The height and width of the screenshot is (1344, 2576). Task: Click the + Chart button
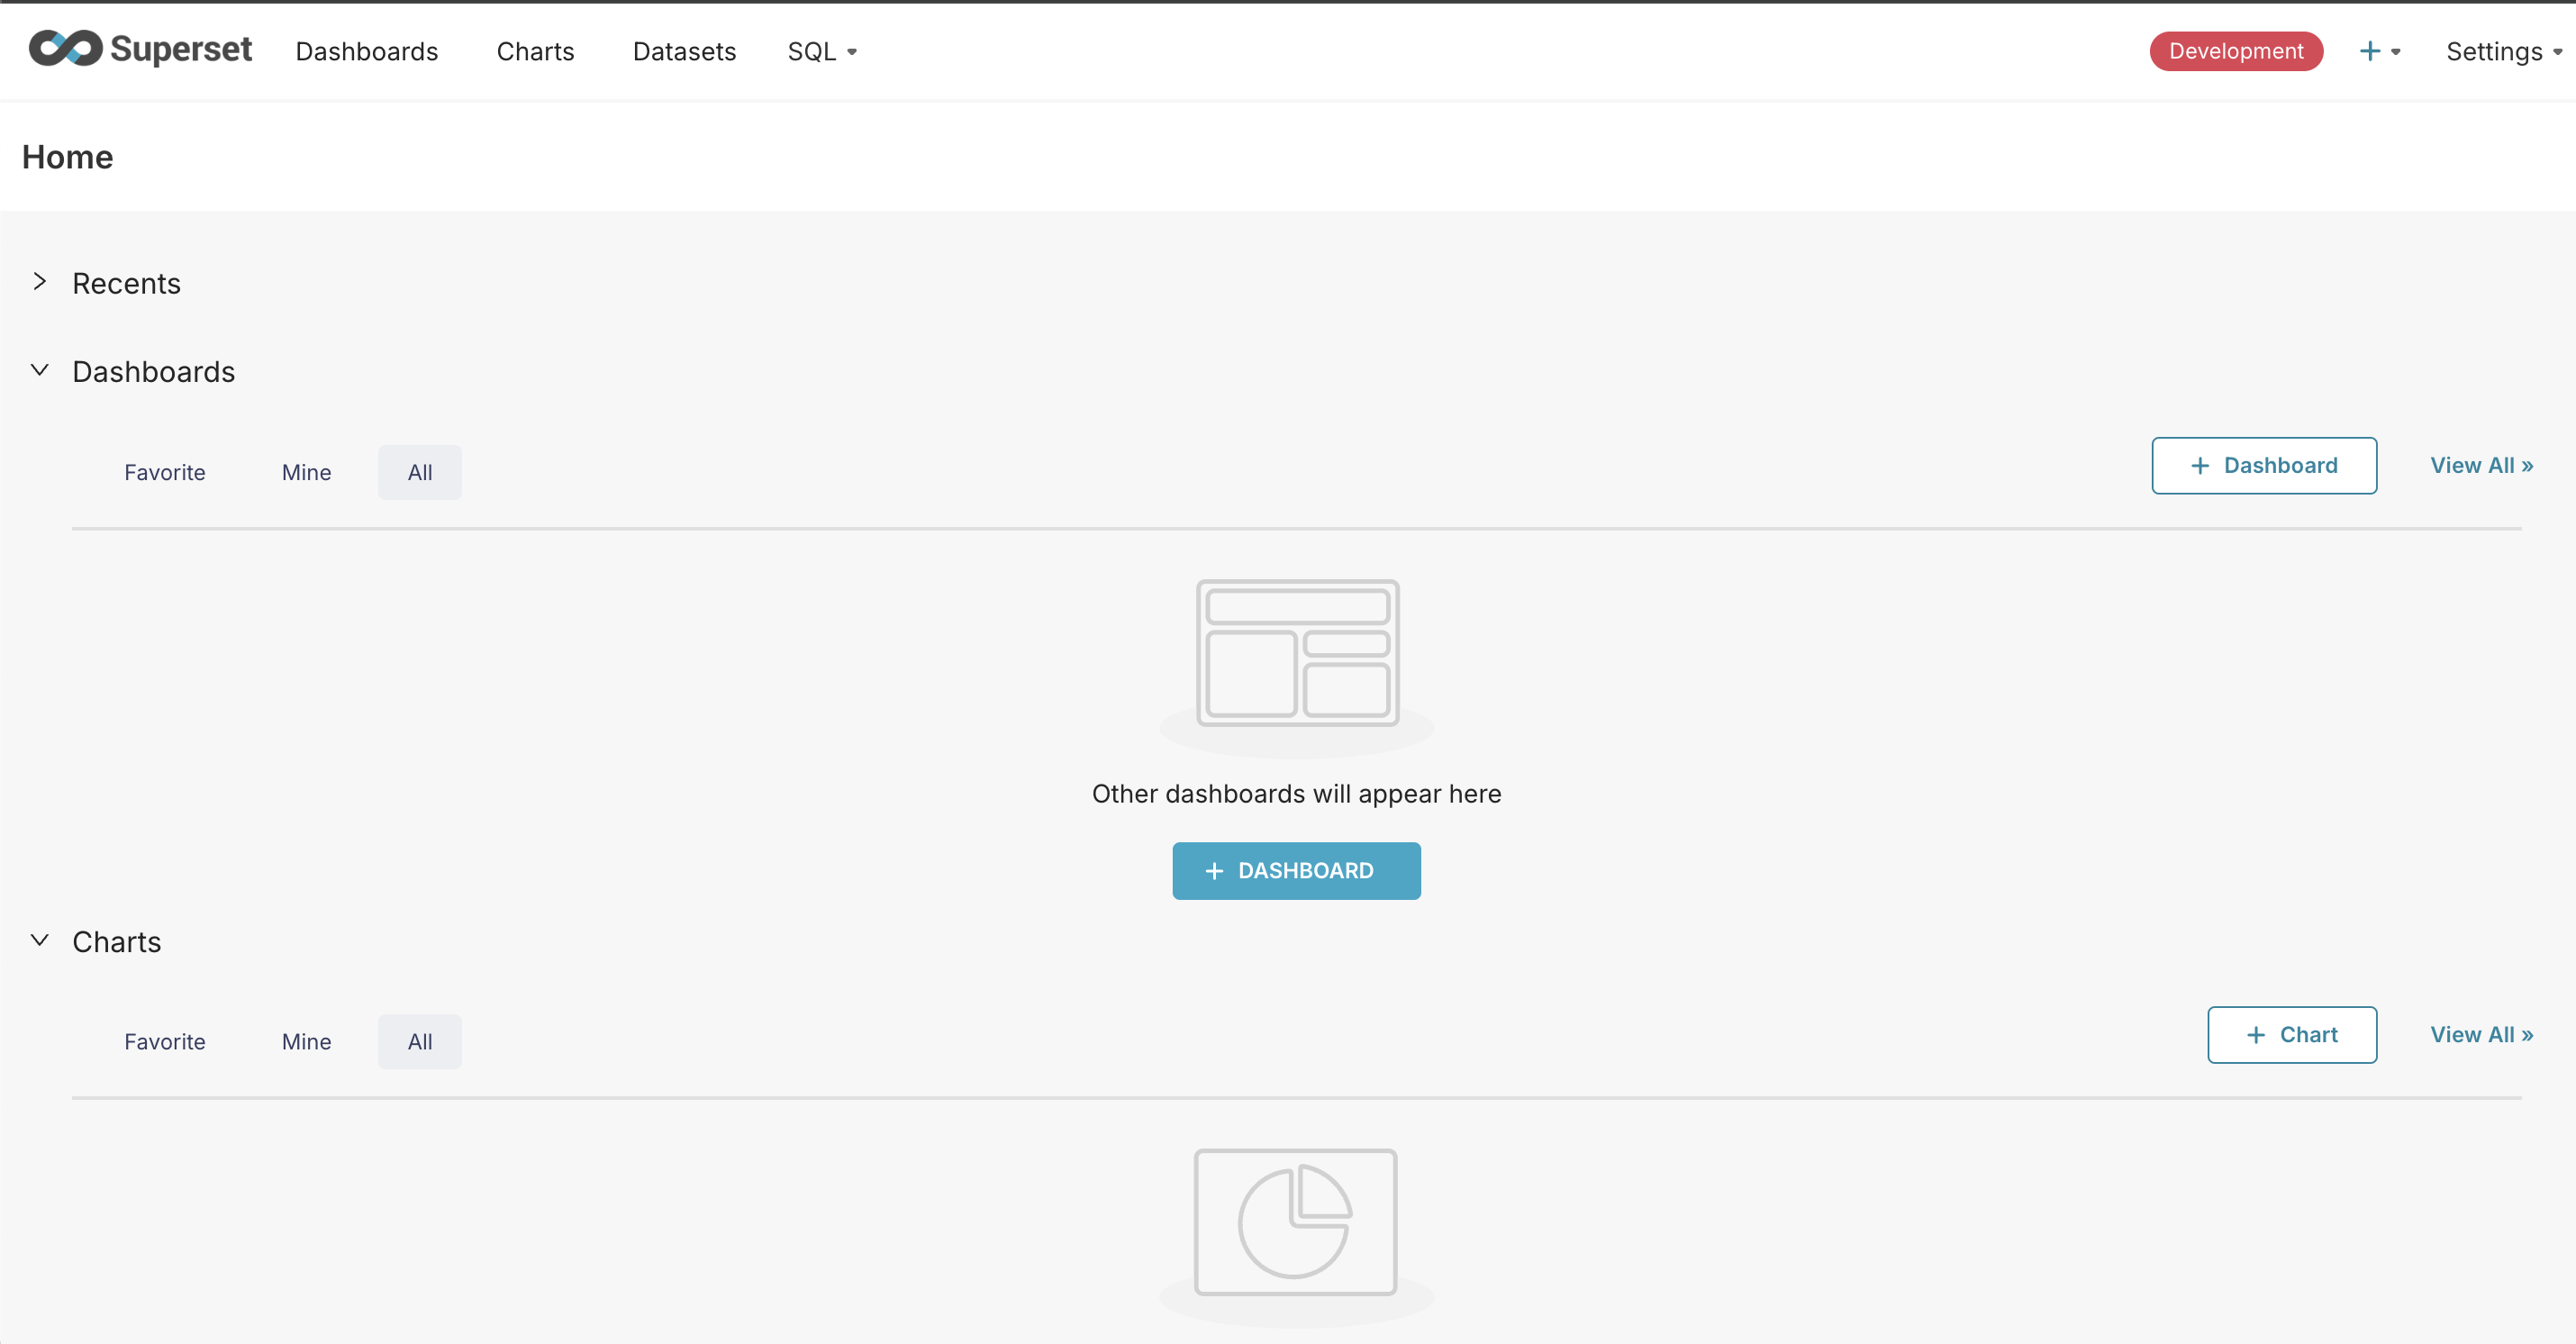[2292, 1034]
